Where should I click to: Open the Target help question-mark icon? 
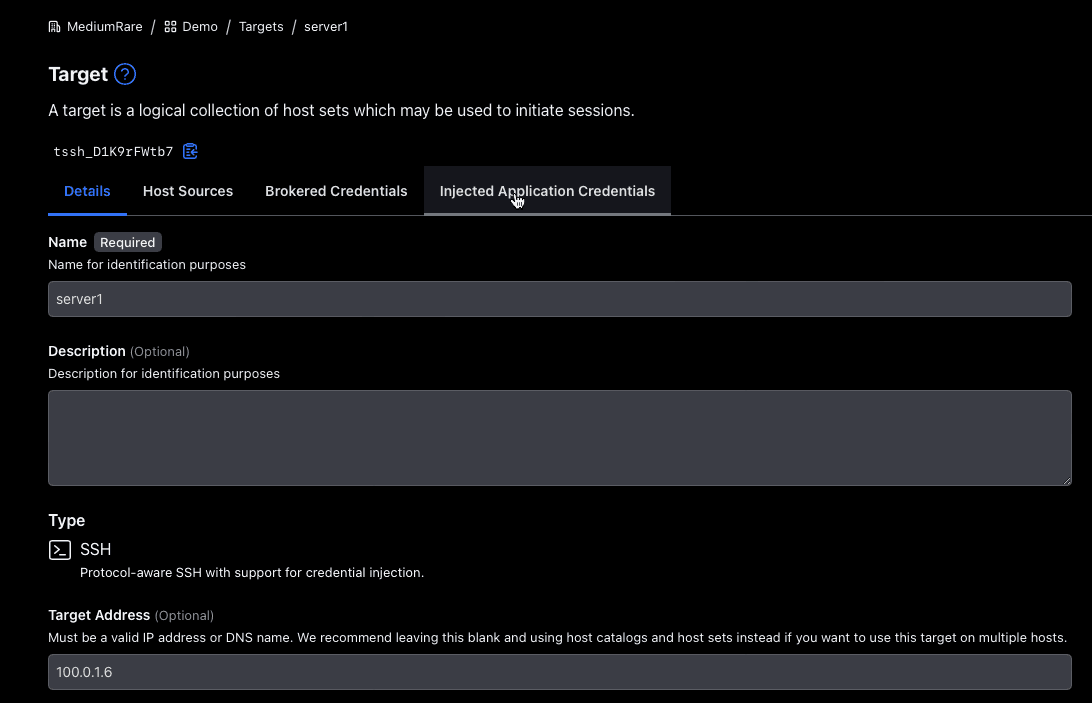[125, 74]
